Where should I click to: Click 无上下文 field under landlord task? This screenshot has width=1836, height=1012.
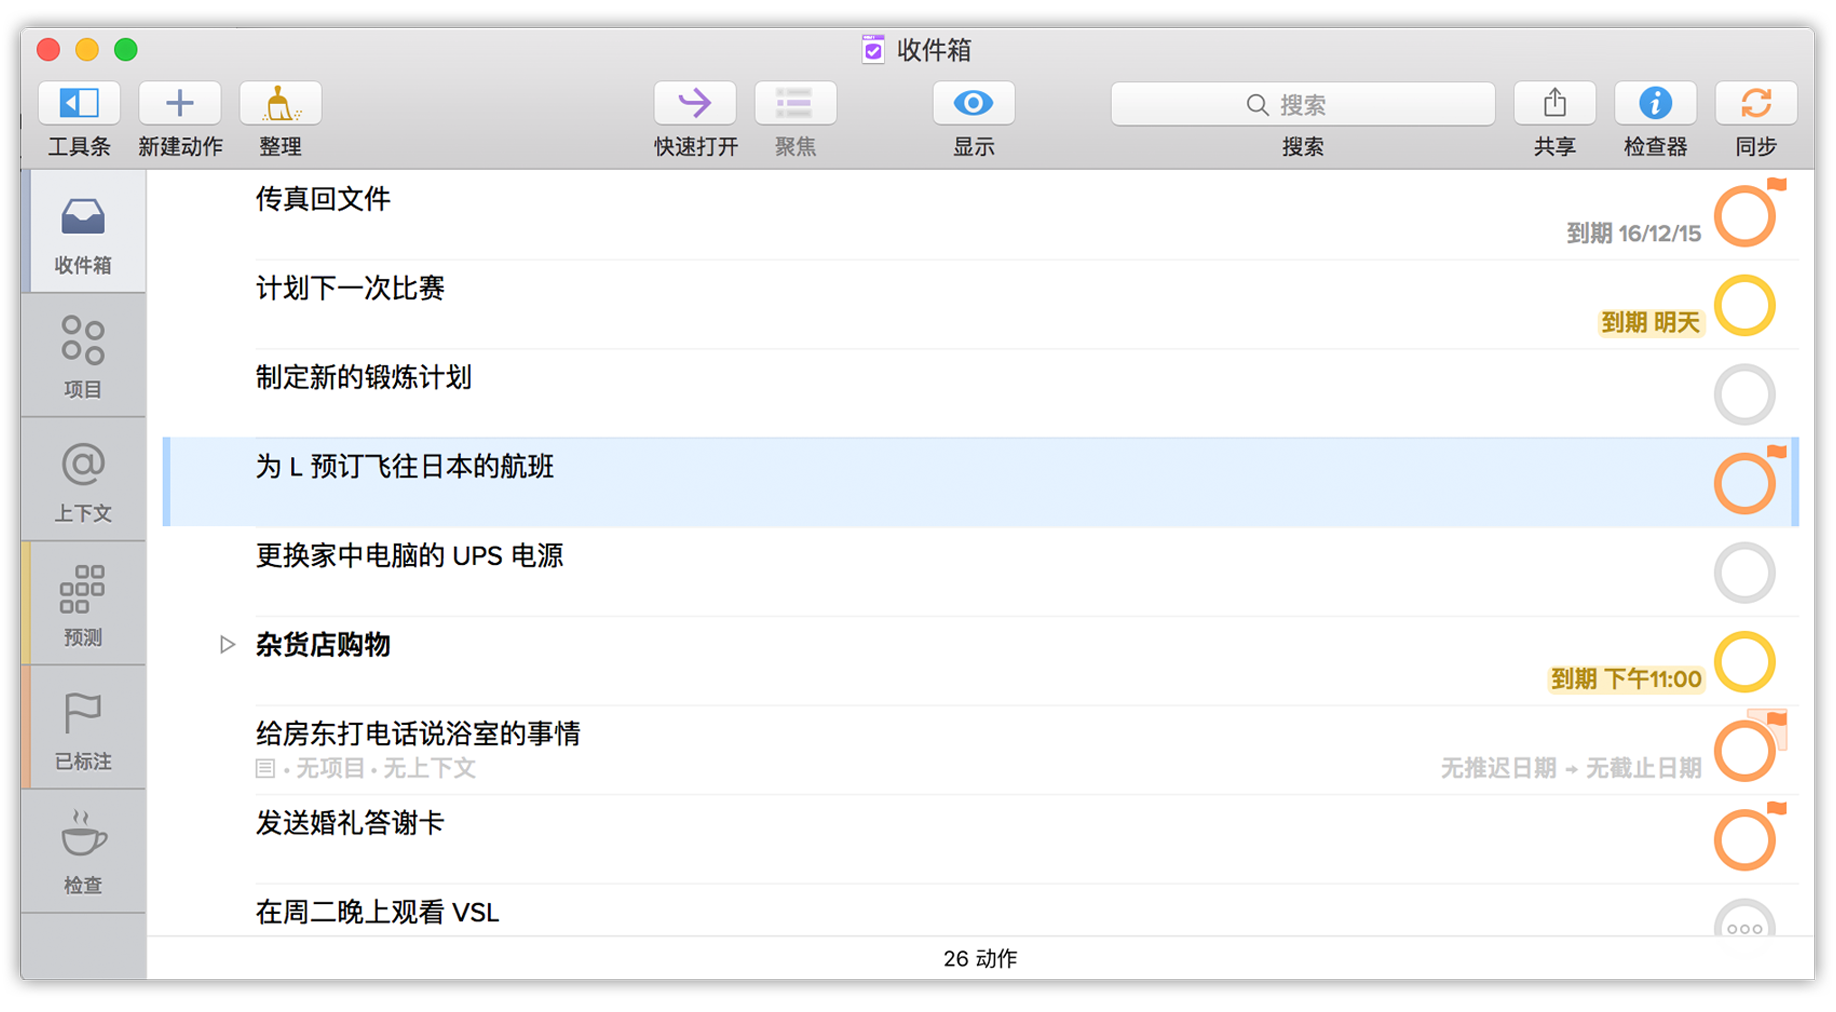click(429, 768)
